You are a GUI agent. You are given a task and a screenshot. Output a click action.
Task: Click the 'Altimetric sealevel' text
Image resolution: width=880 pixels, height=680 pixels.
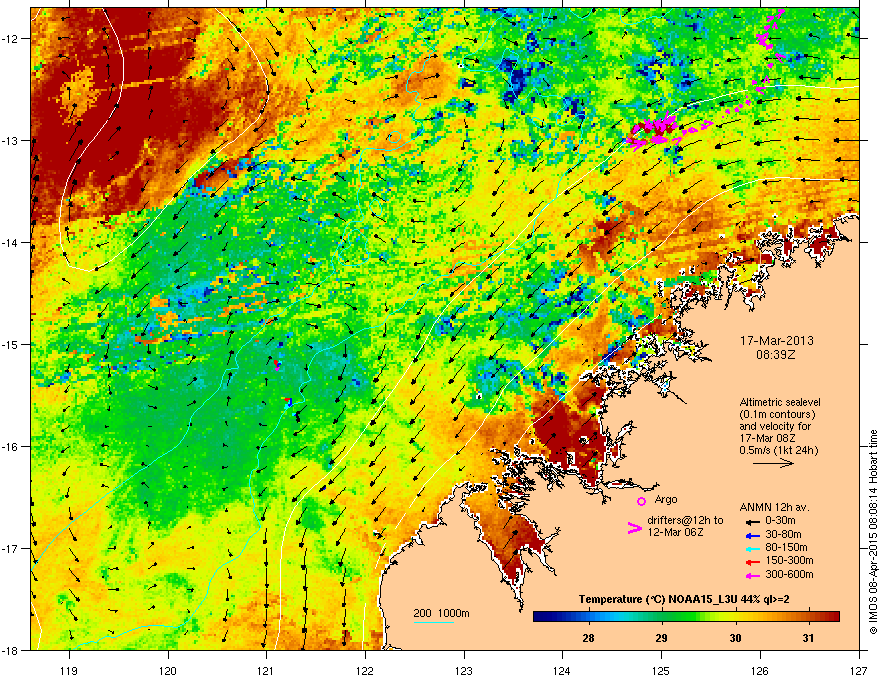[x=780, y=402]
